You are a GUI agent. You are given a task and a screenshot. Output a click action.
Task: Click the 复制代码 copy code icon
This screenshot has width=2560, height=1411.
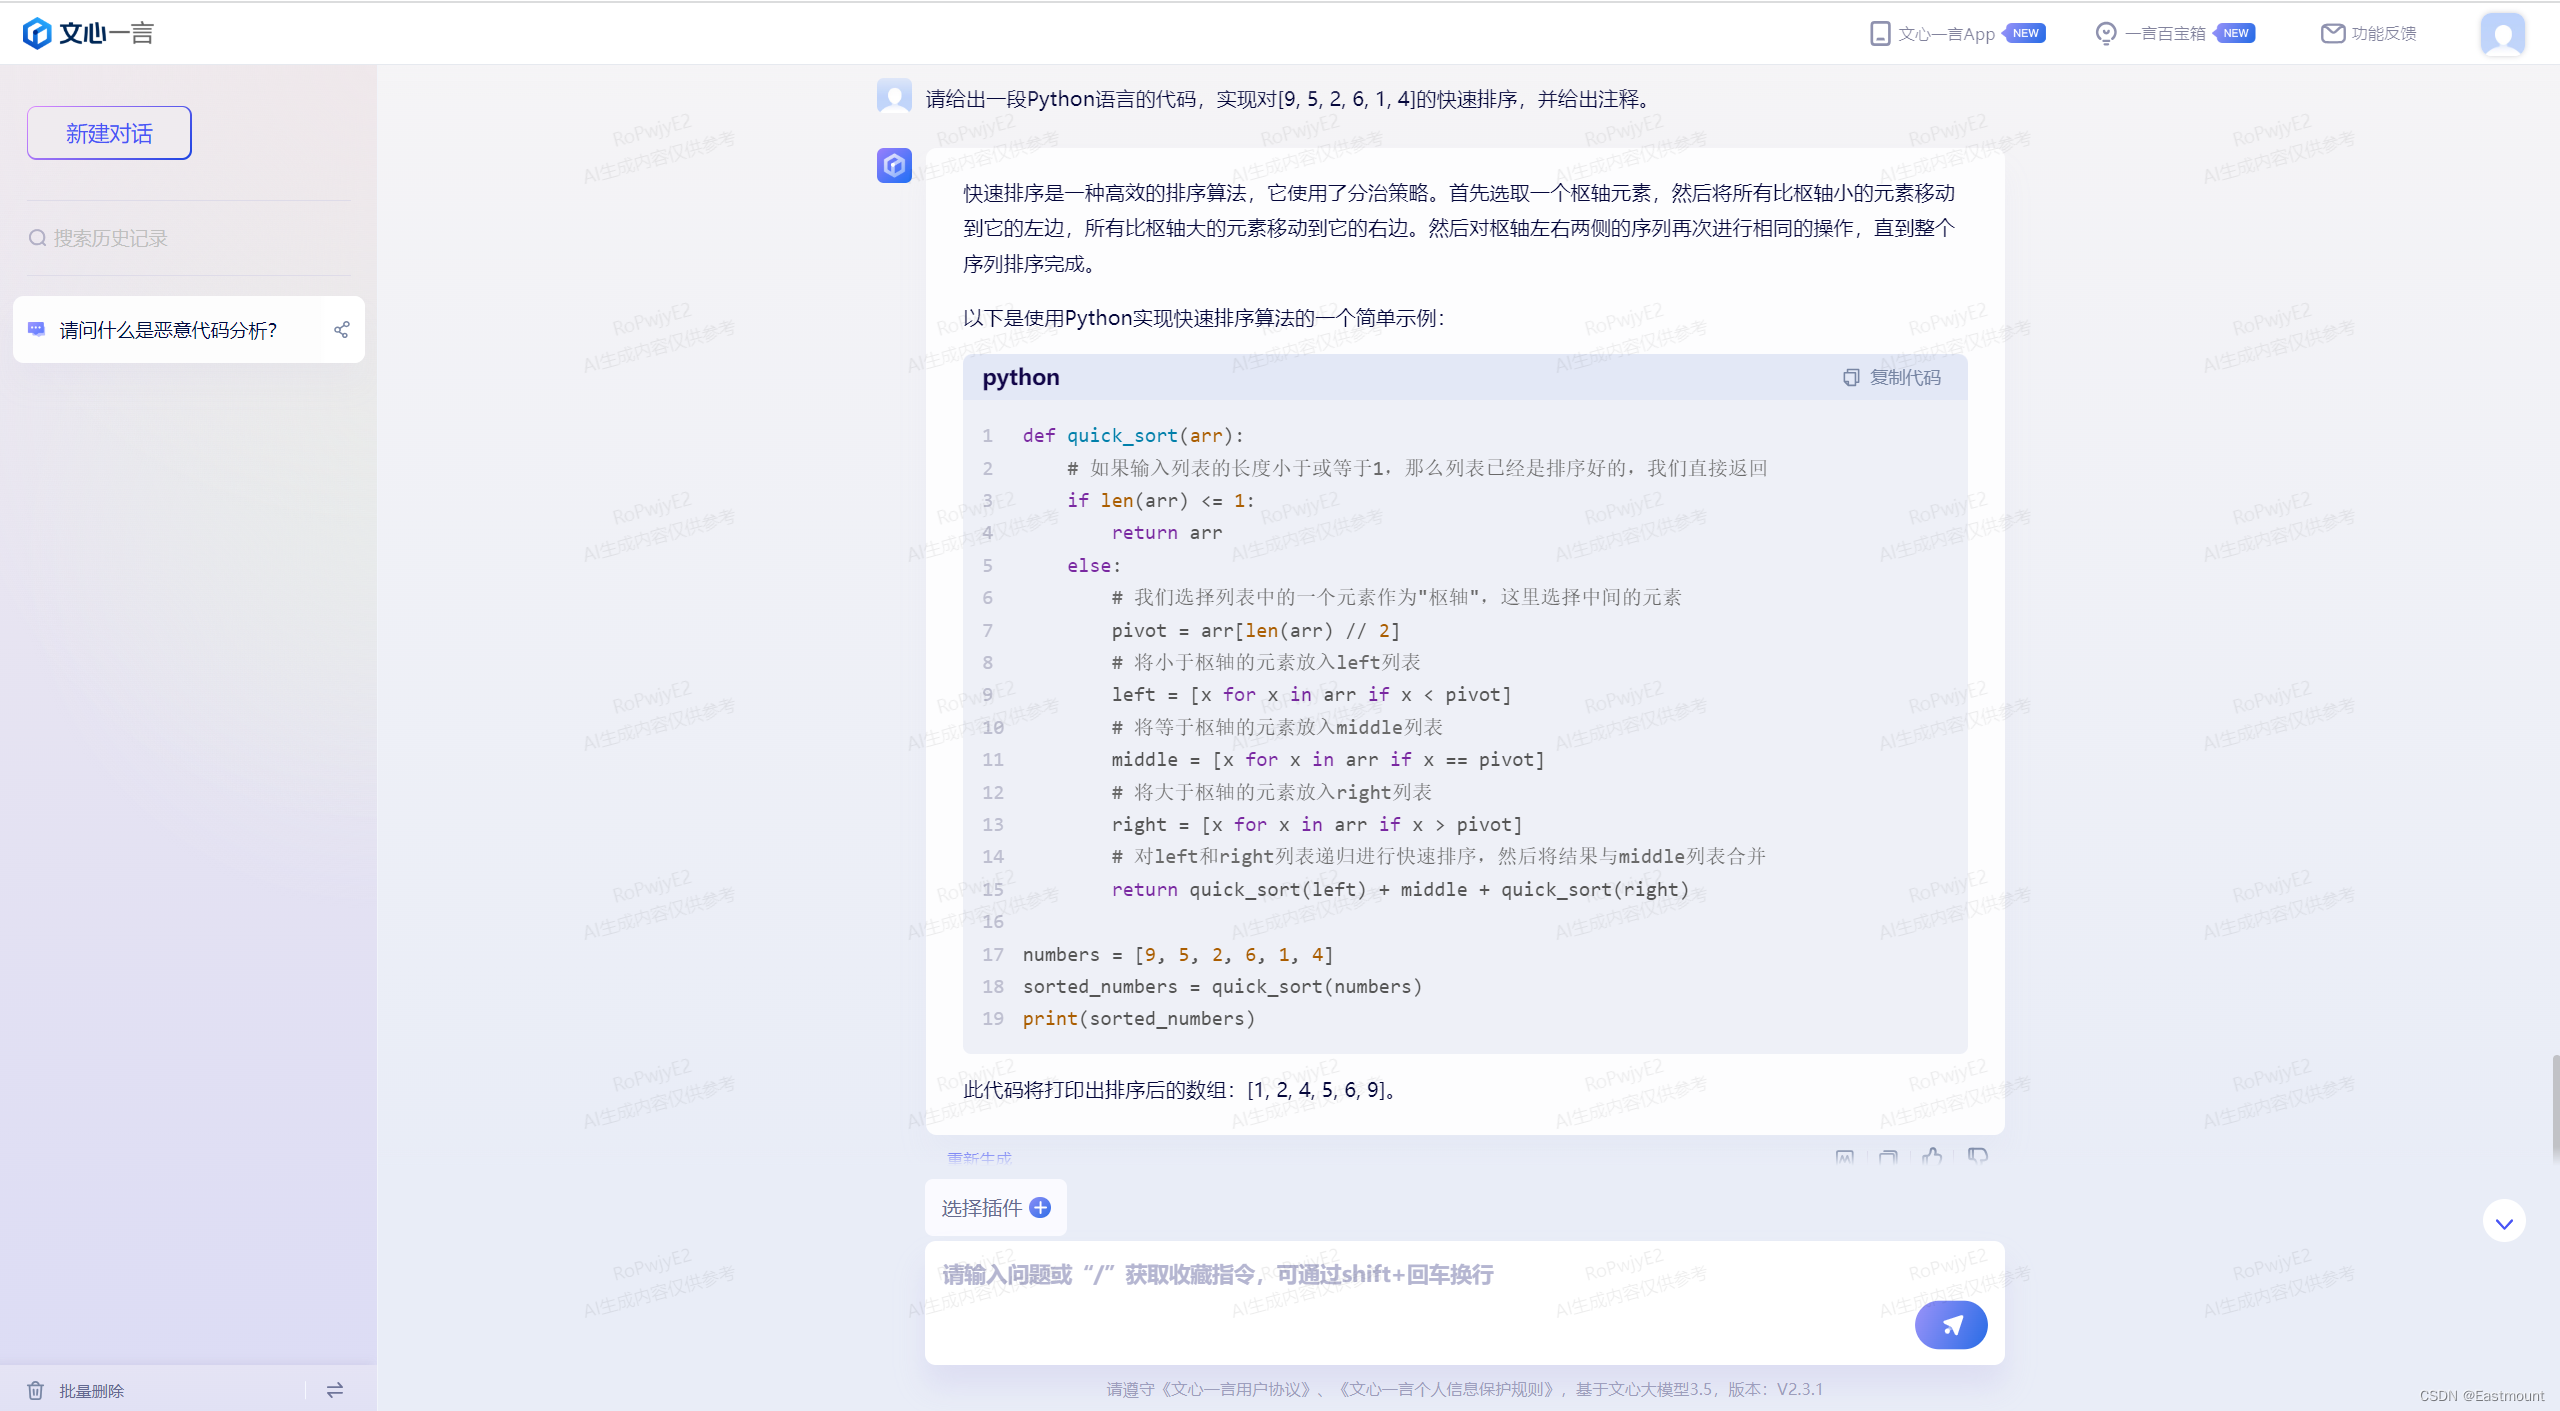1851,377
